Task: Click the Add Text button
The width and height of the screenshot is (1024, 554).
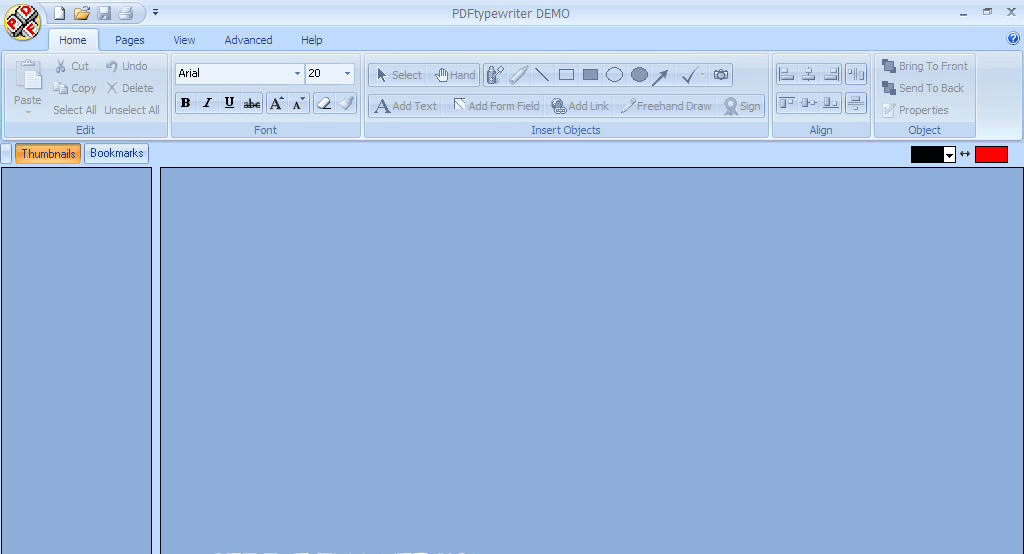Action: click(405, 106)
